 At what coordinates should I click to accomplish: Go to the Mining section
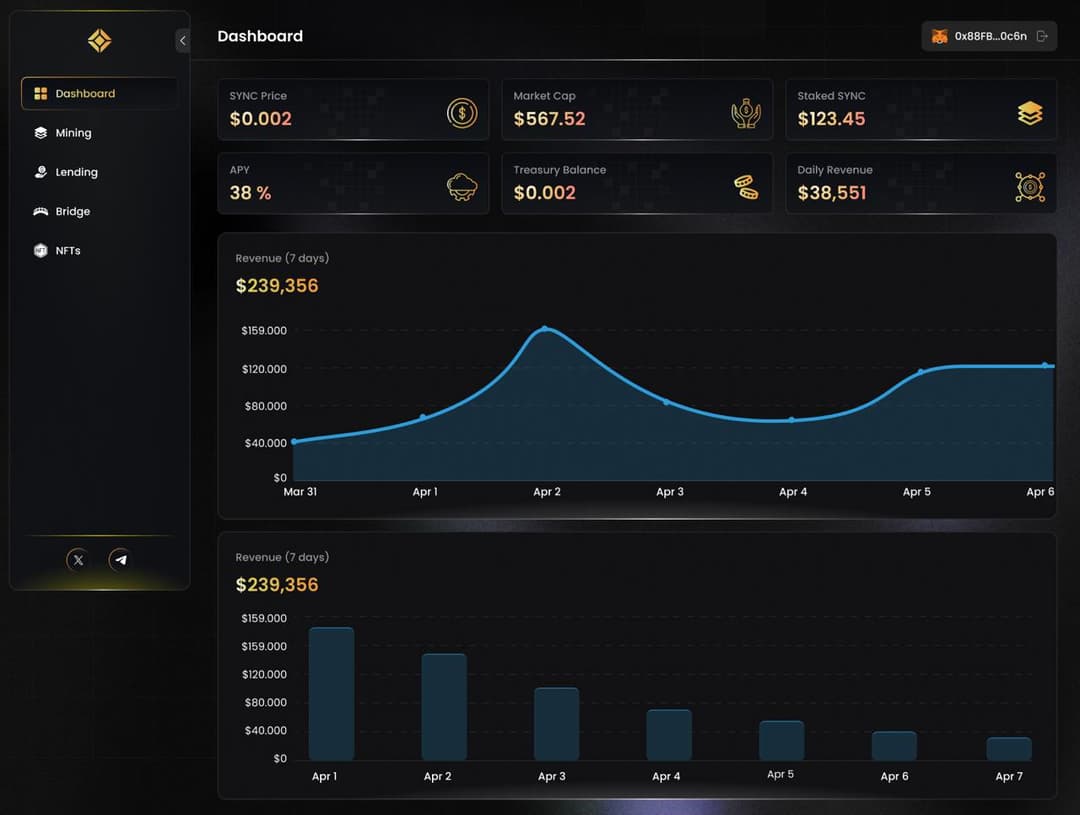tap(73, 133)
